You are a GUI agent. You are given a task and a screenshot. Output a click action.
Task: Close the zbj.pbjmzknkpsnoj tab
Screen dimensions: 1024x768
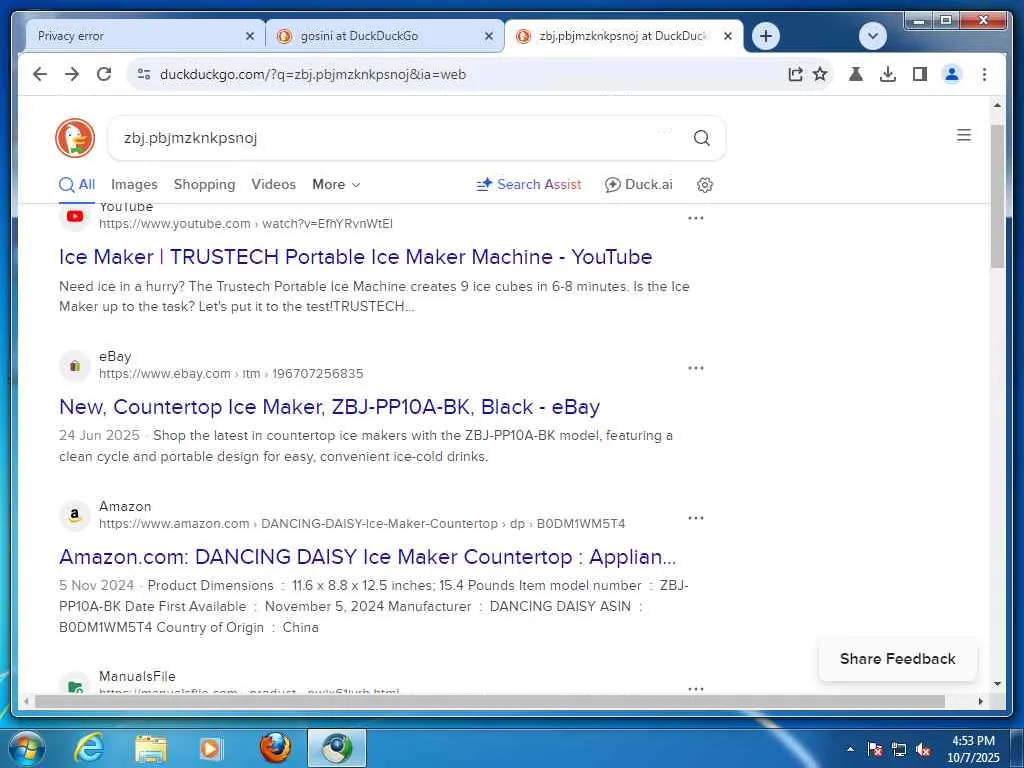click(728, 37)
